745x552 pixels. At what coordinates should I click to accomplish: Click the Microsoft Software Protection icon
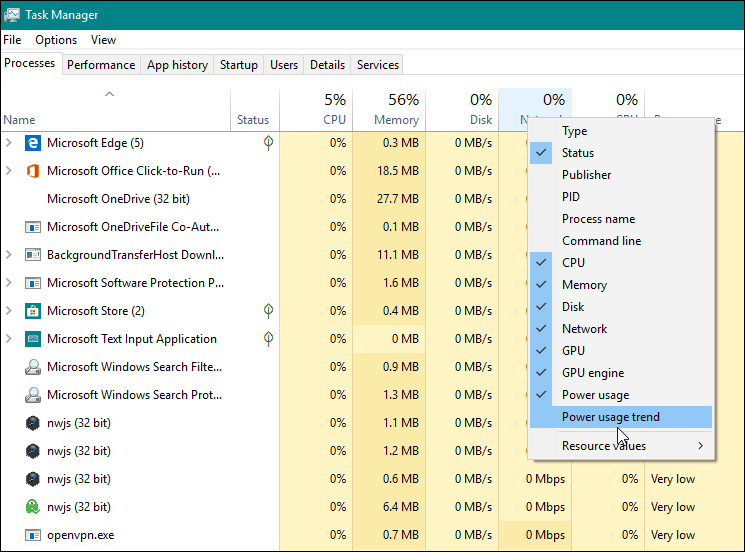point(33,283)
